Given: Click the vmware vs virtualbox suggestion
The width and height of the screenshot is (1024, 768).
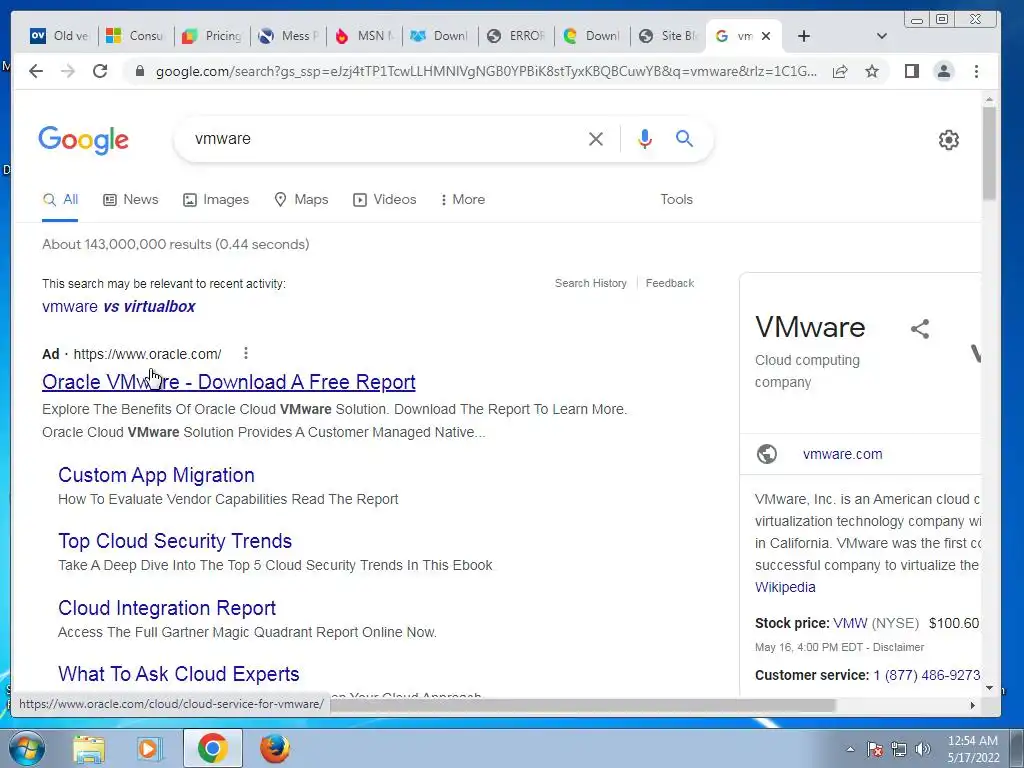Looking at the screenshot, I should pos(119,306).
